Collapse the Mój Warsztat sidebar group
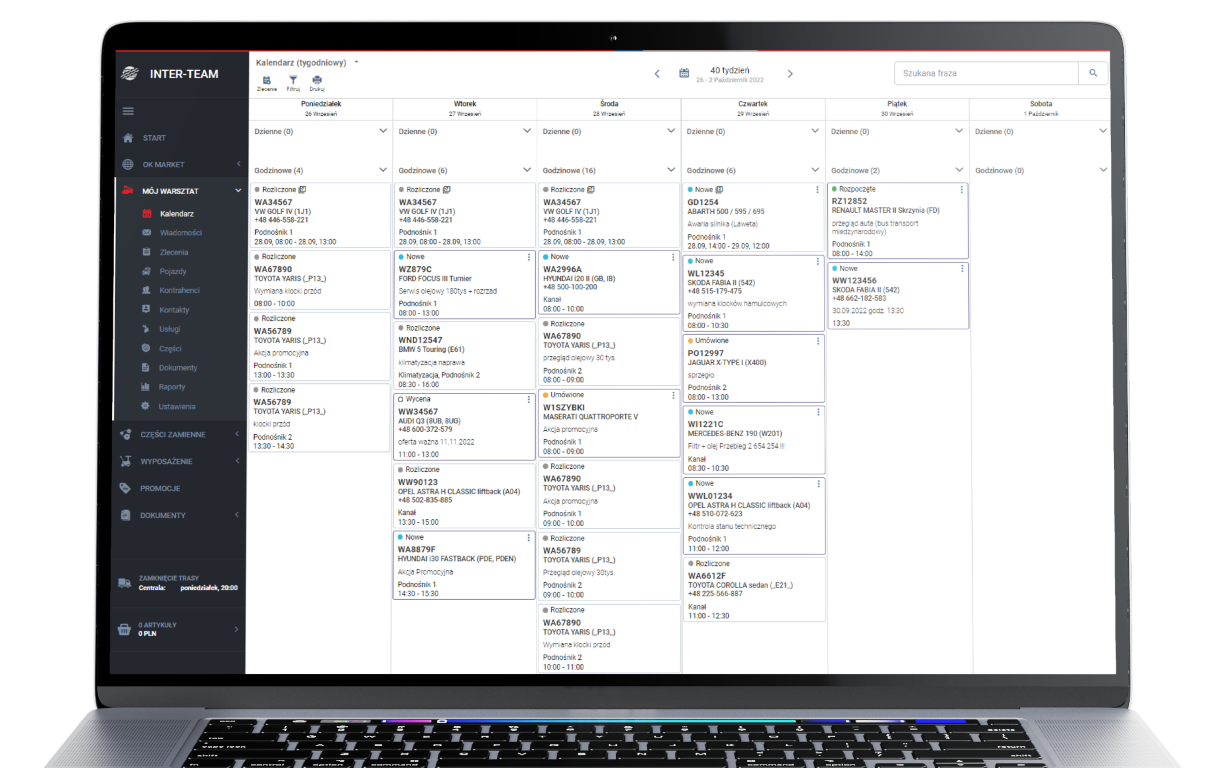 tap(237, 190)
